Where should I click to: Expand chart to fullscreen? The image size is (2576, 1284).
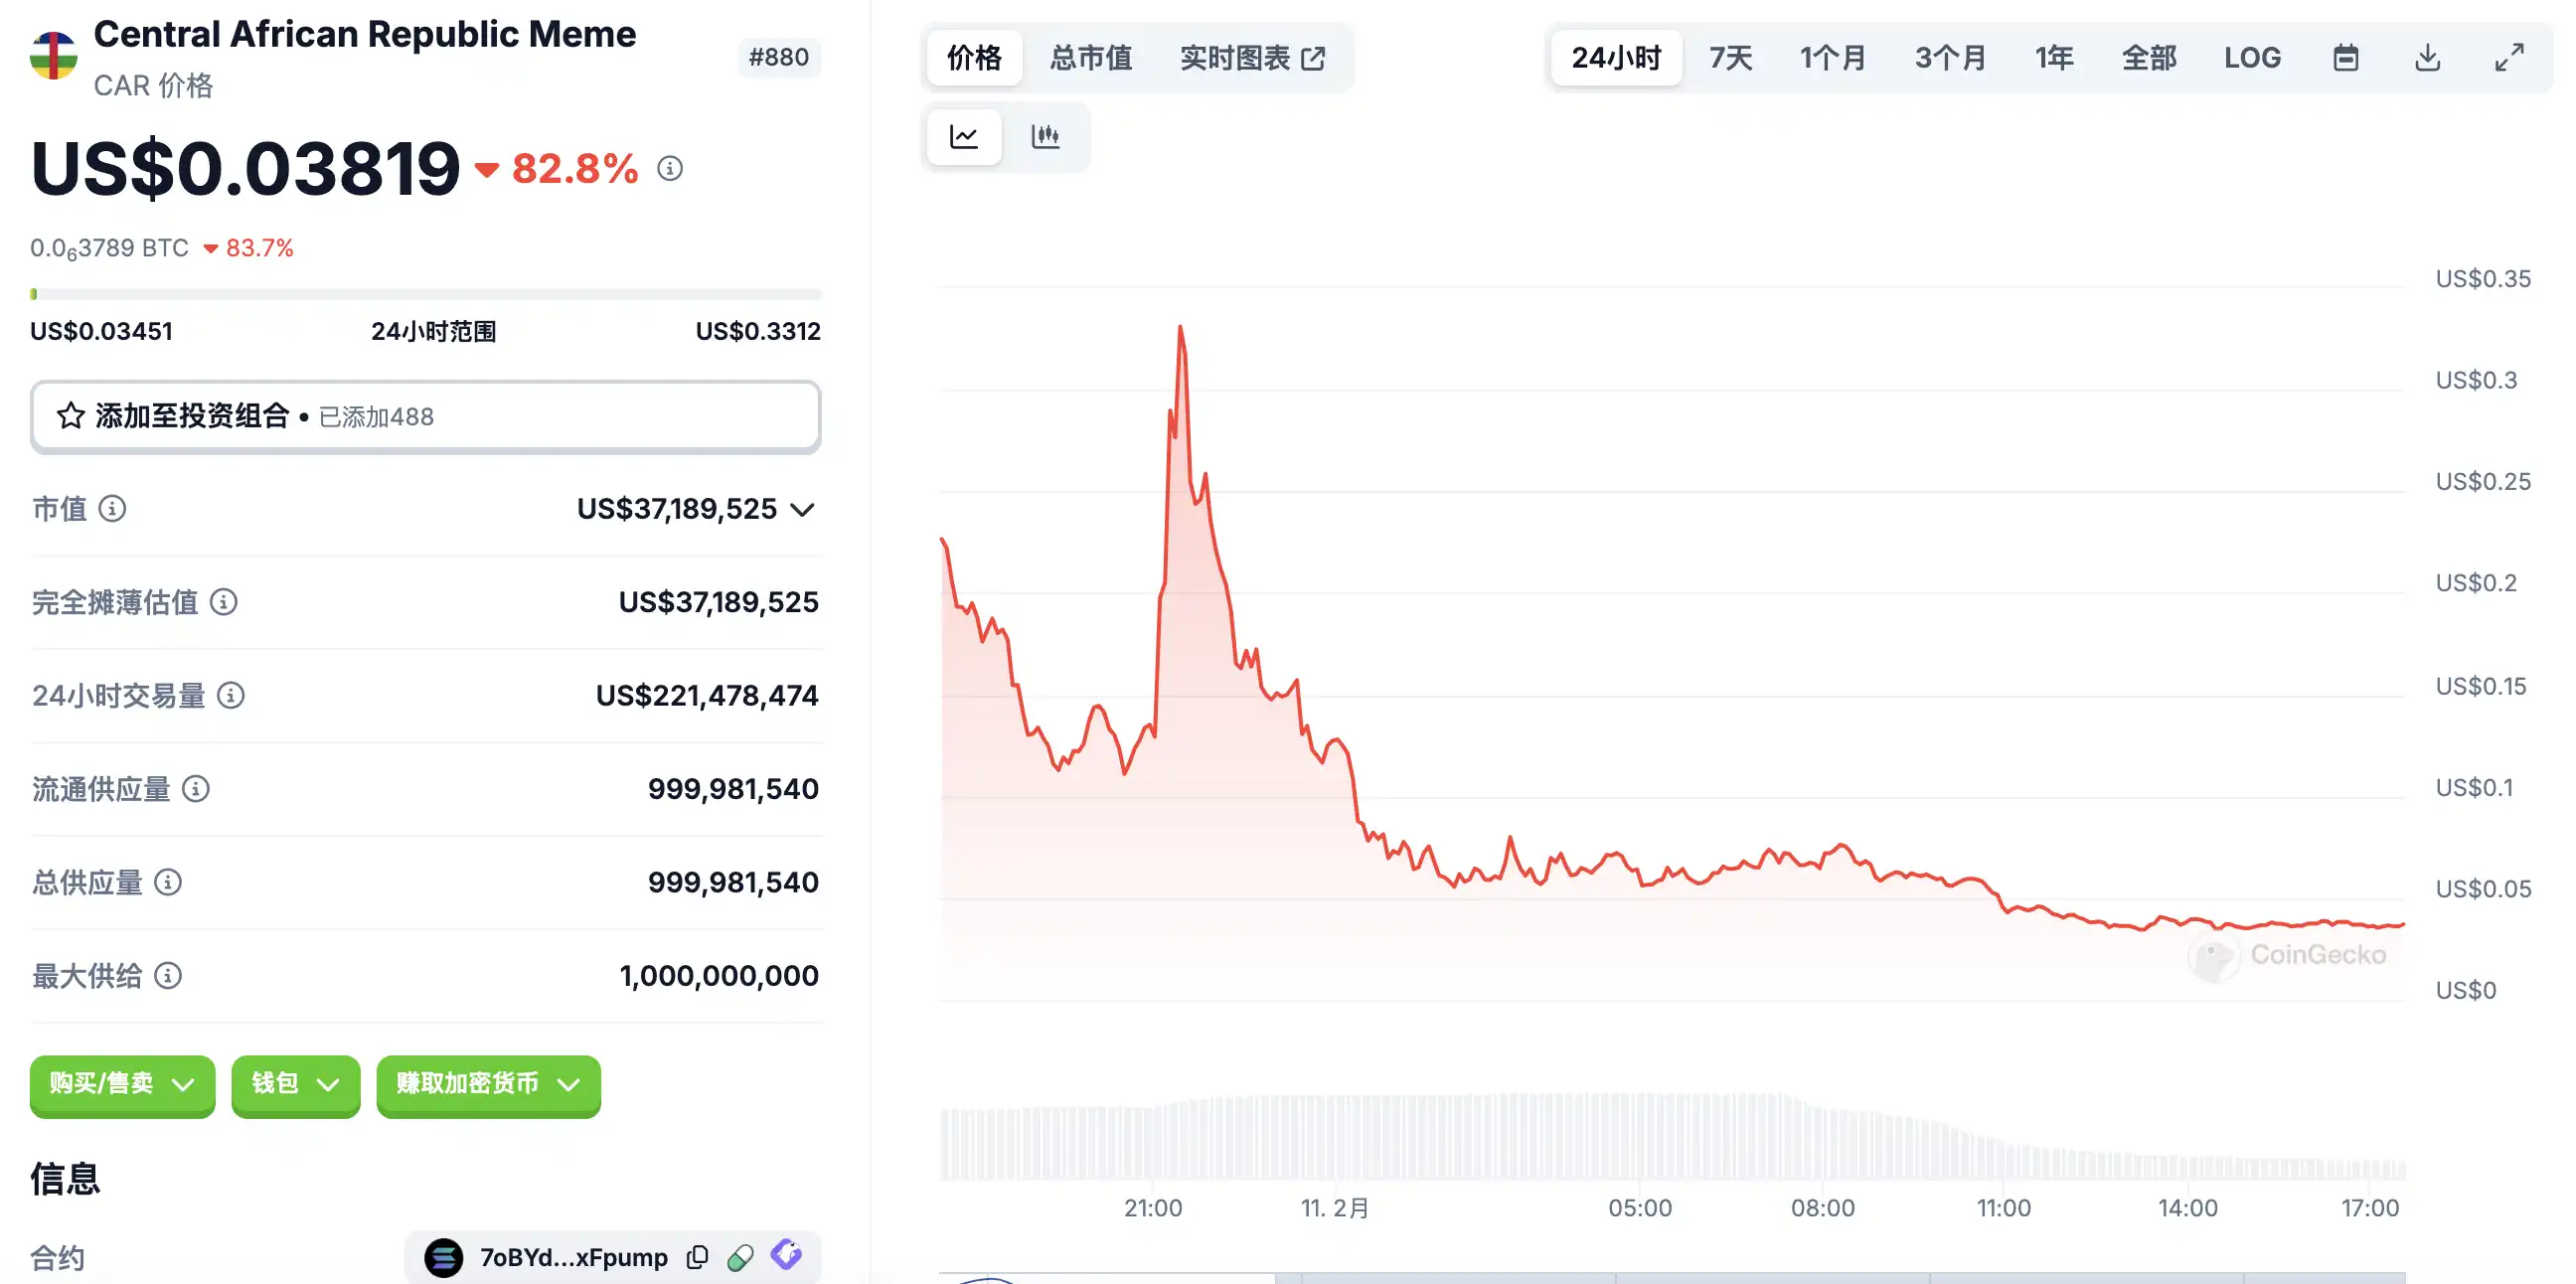2508,58
